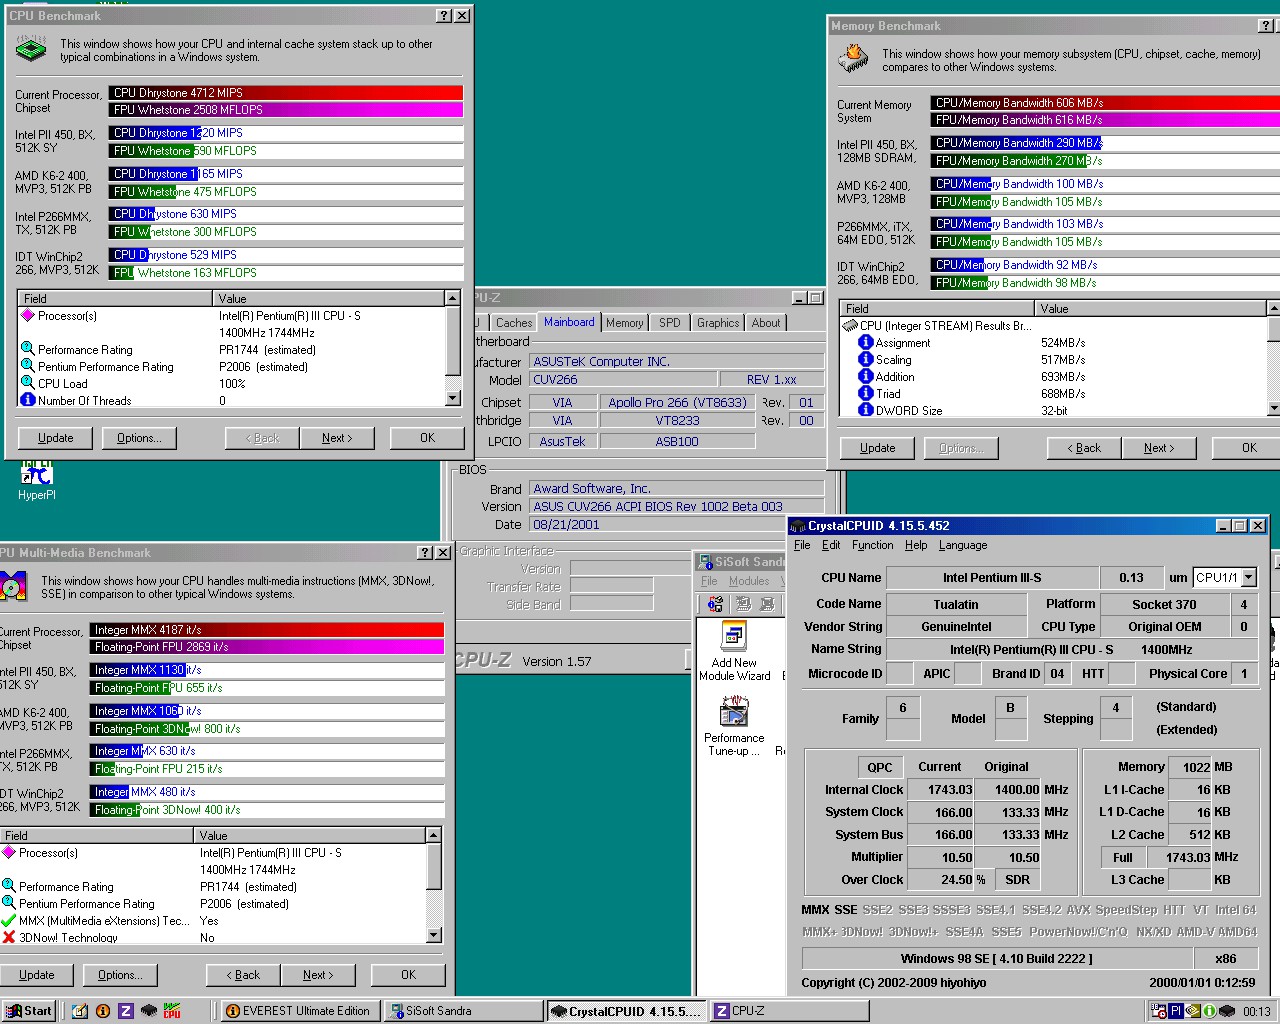Open the Help menu in CrystalCPUID

click(x=916, y=545)
